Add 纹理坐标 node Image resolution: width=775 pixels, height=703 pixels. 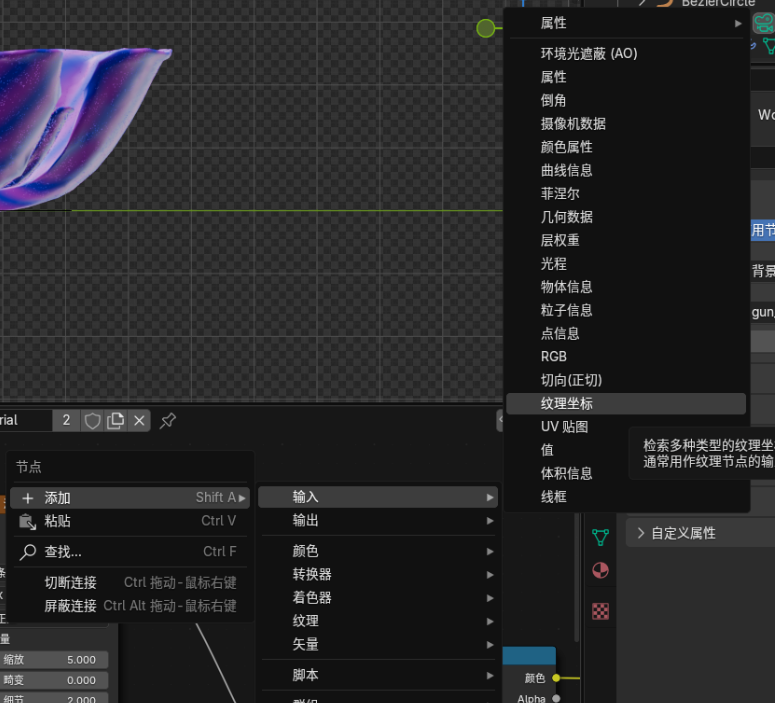(626, 403)
